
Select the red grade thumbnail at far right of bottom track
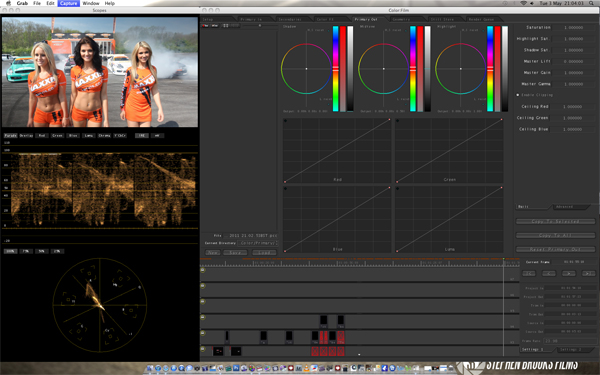(x=341, y=351)
